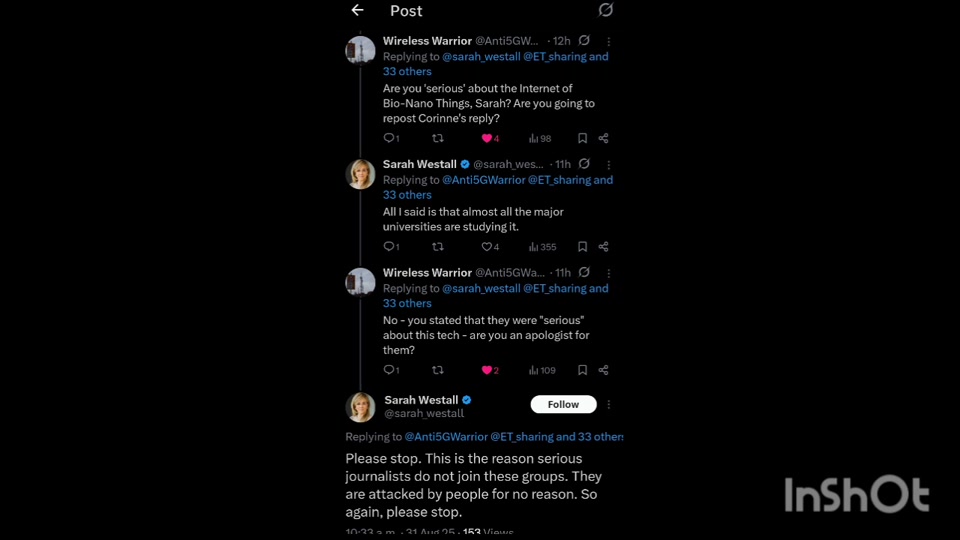The image size is (960, 540).
Task: Open more options on Sarah Westall's 11h reply
Action: click(x=608, y=164)
